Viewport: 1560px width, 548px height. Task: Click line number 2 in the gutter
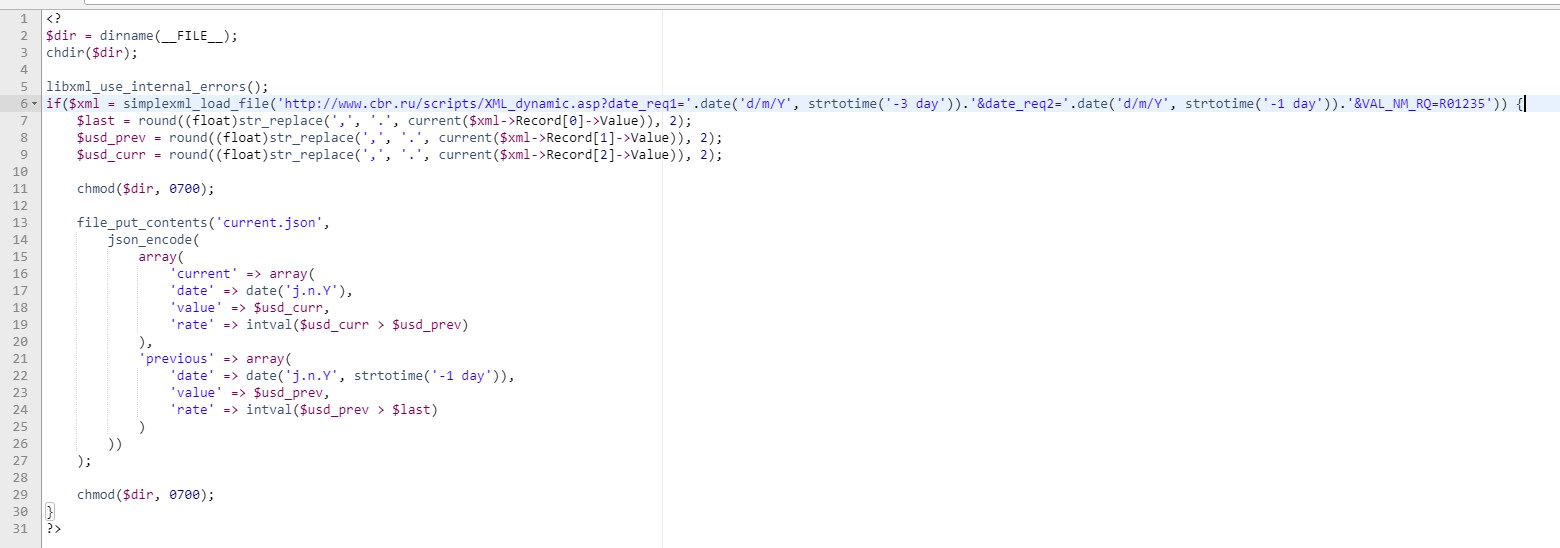[x=22, y=35]
